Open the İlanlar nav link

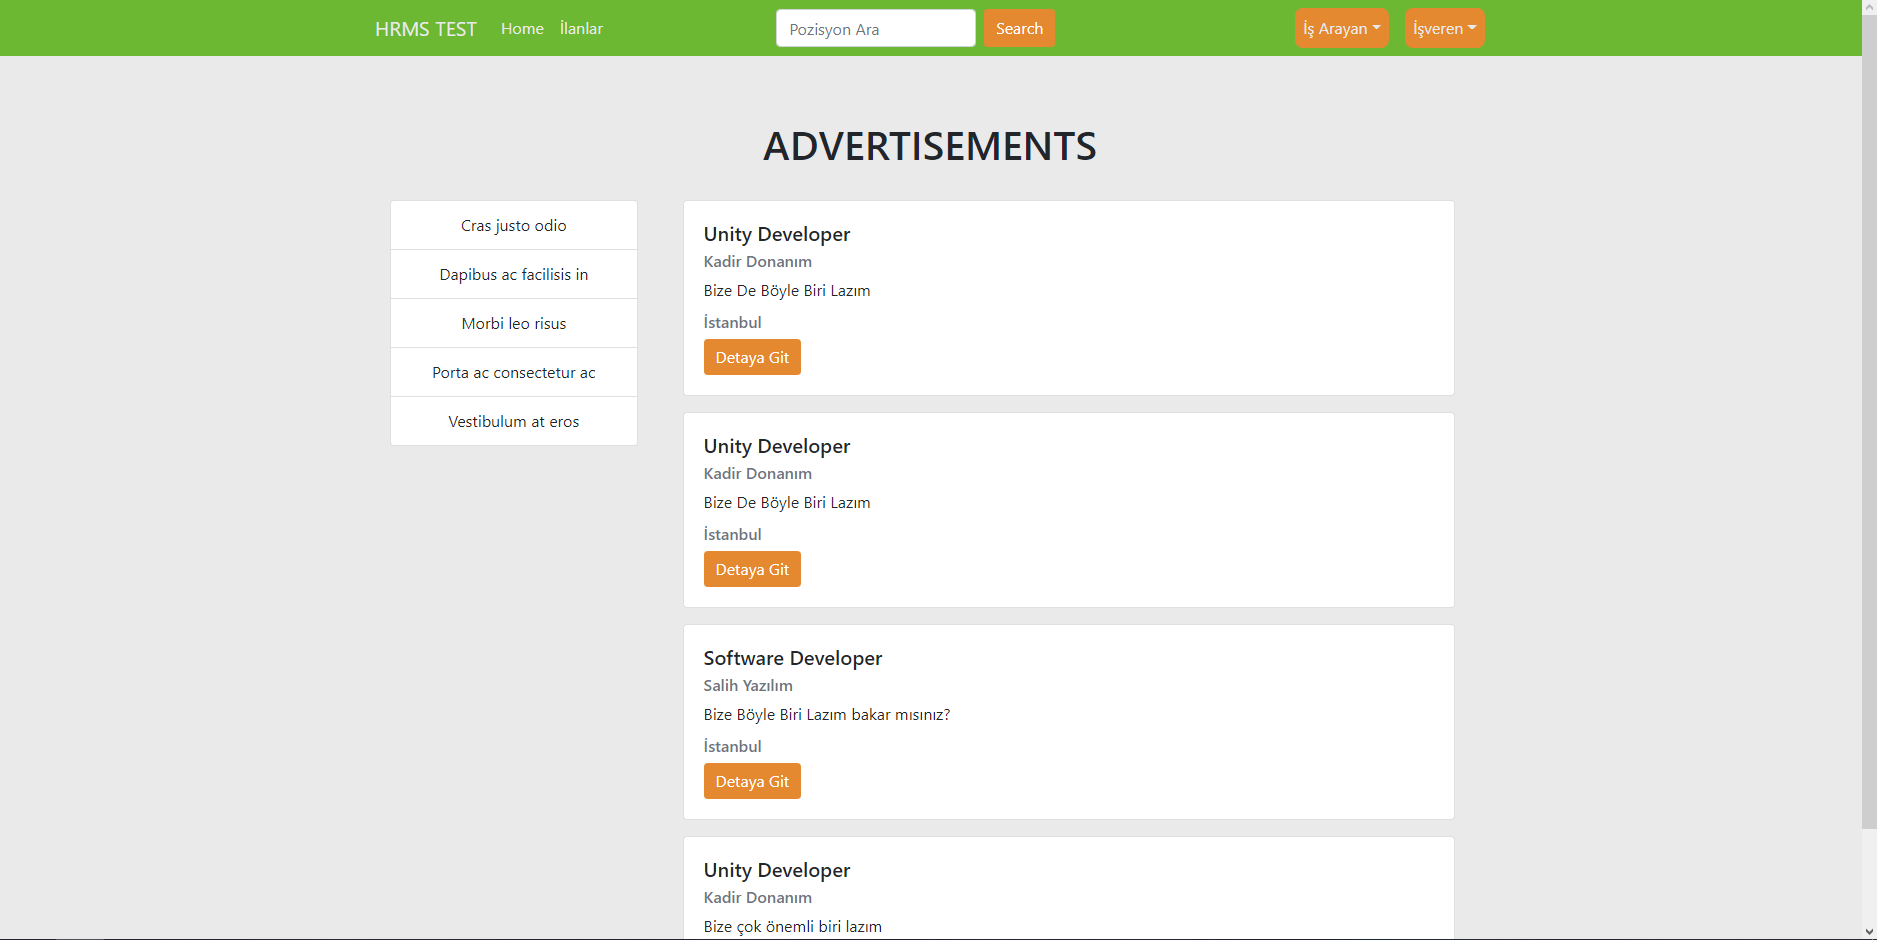click(581, 29)
